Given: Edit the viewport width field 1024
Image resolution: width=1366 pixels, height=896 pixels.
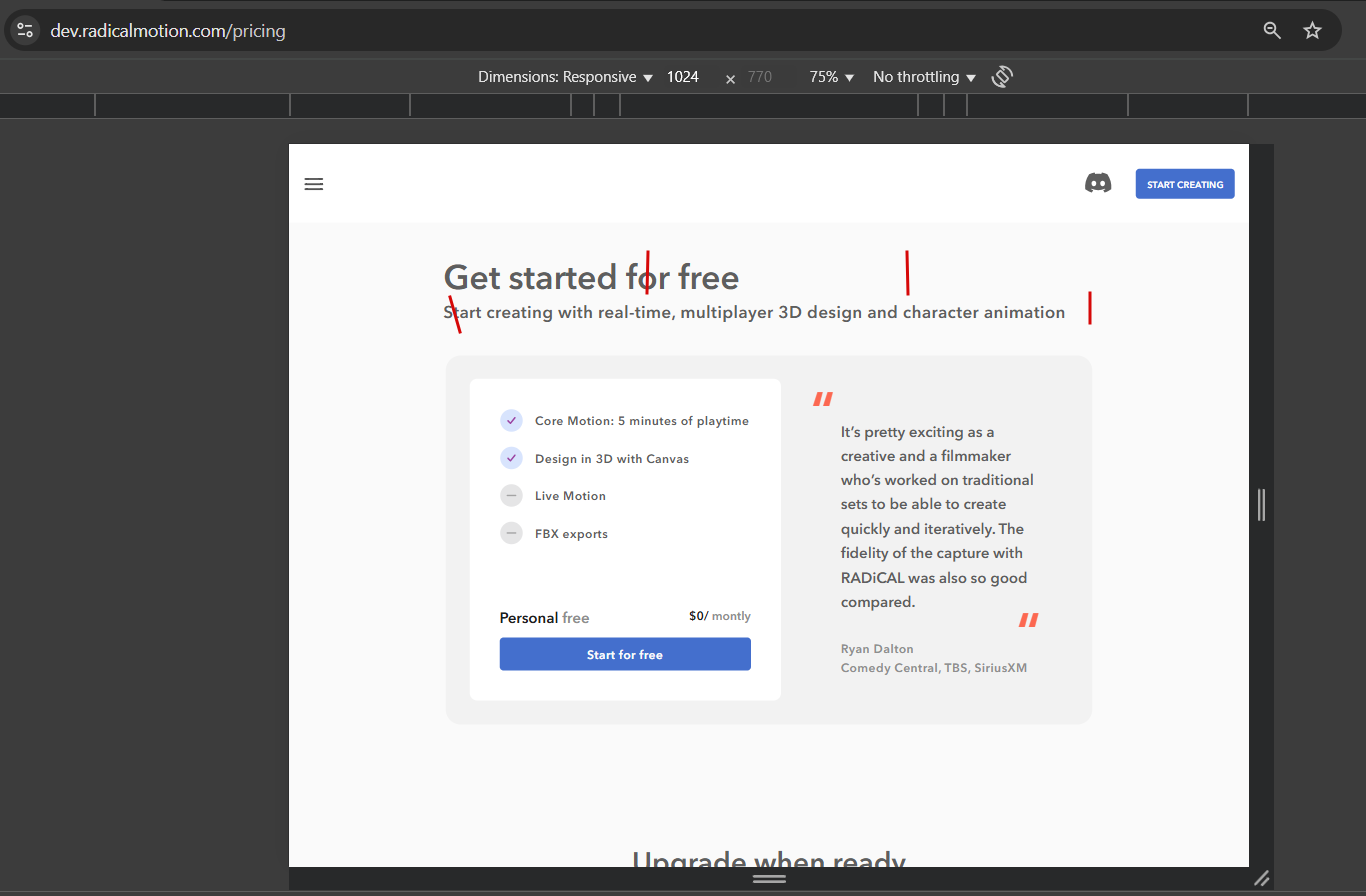Looking at the screenshot, I should coord(684,77).
